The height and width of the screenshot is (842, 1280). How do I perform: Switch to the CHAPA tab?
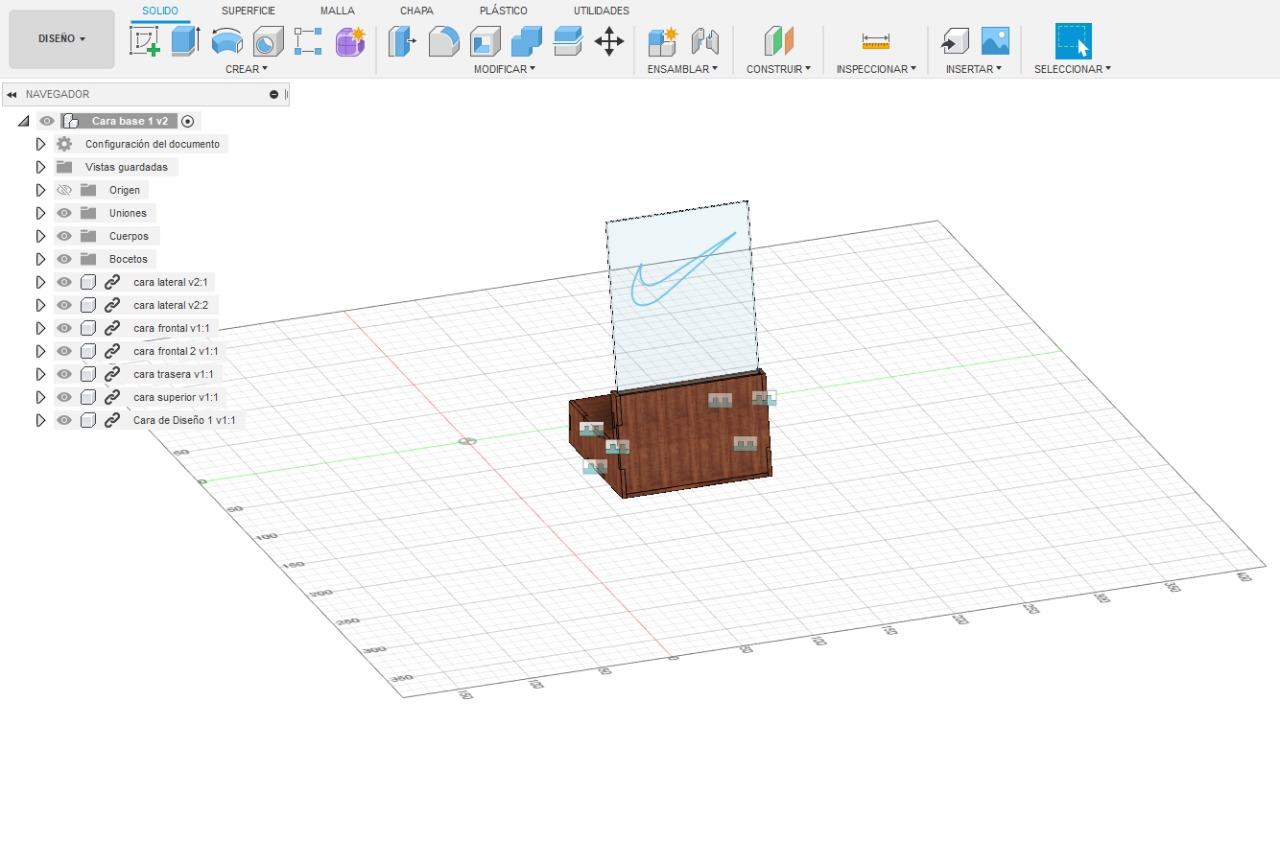417,11
